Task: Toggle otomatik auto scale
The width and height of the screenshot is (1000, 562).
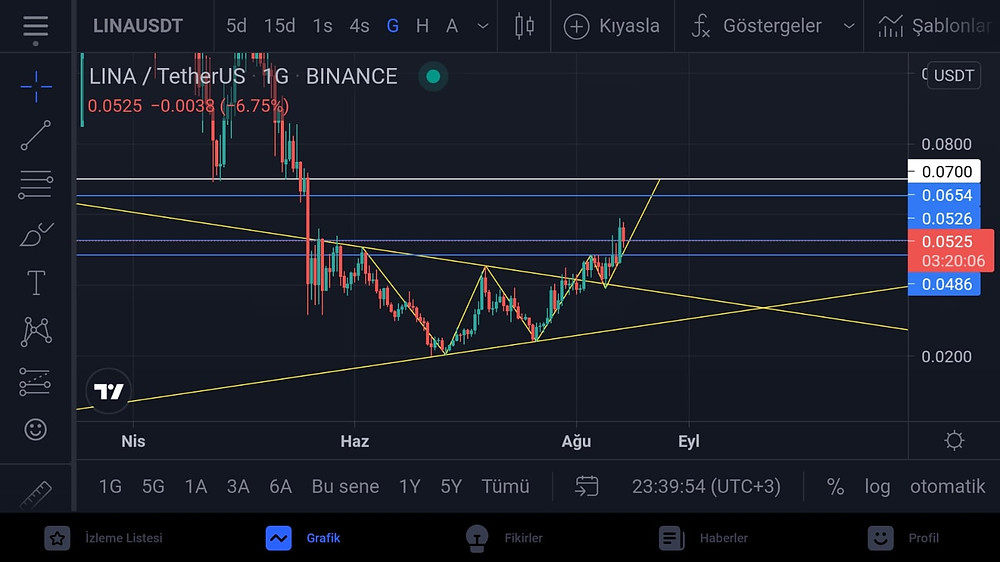Action: (x=947, y=487)
